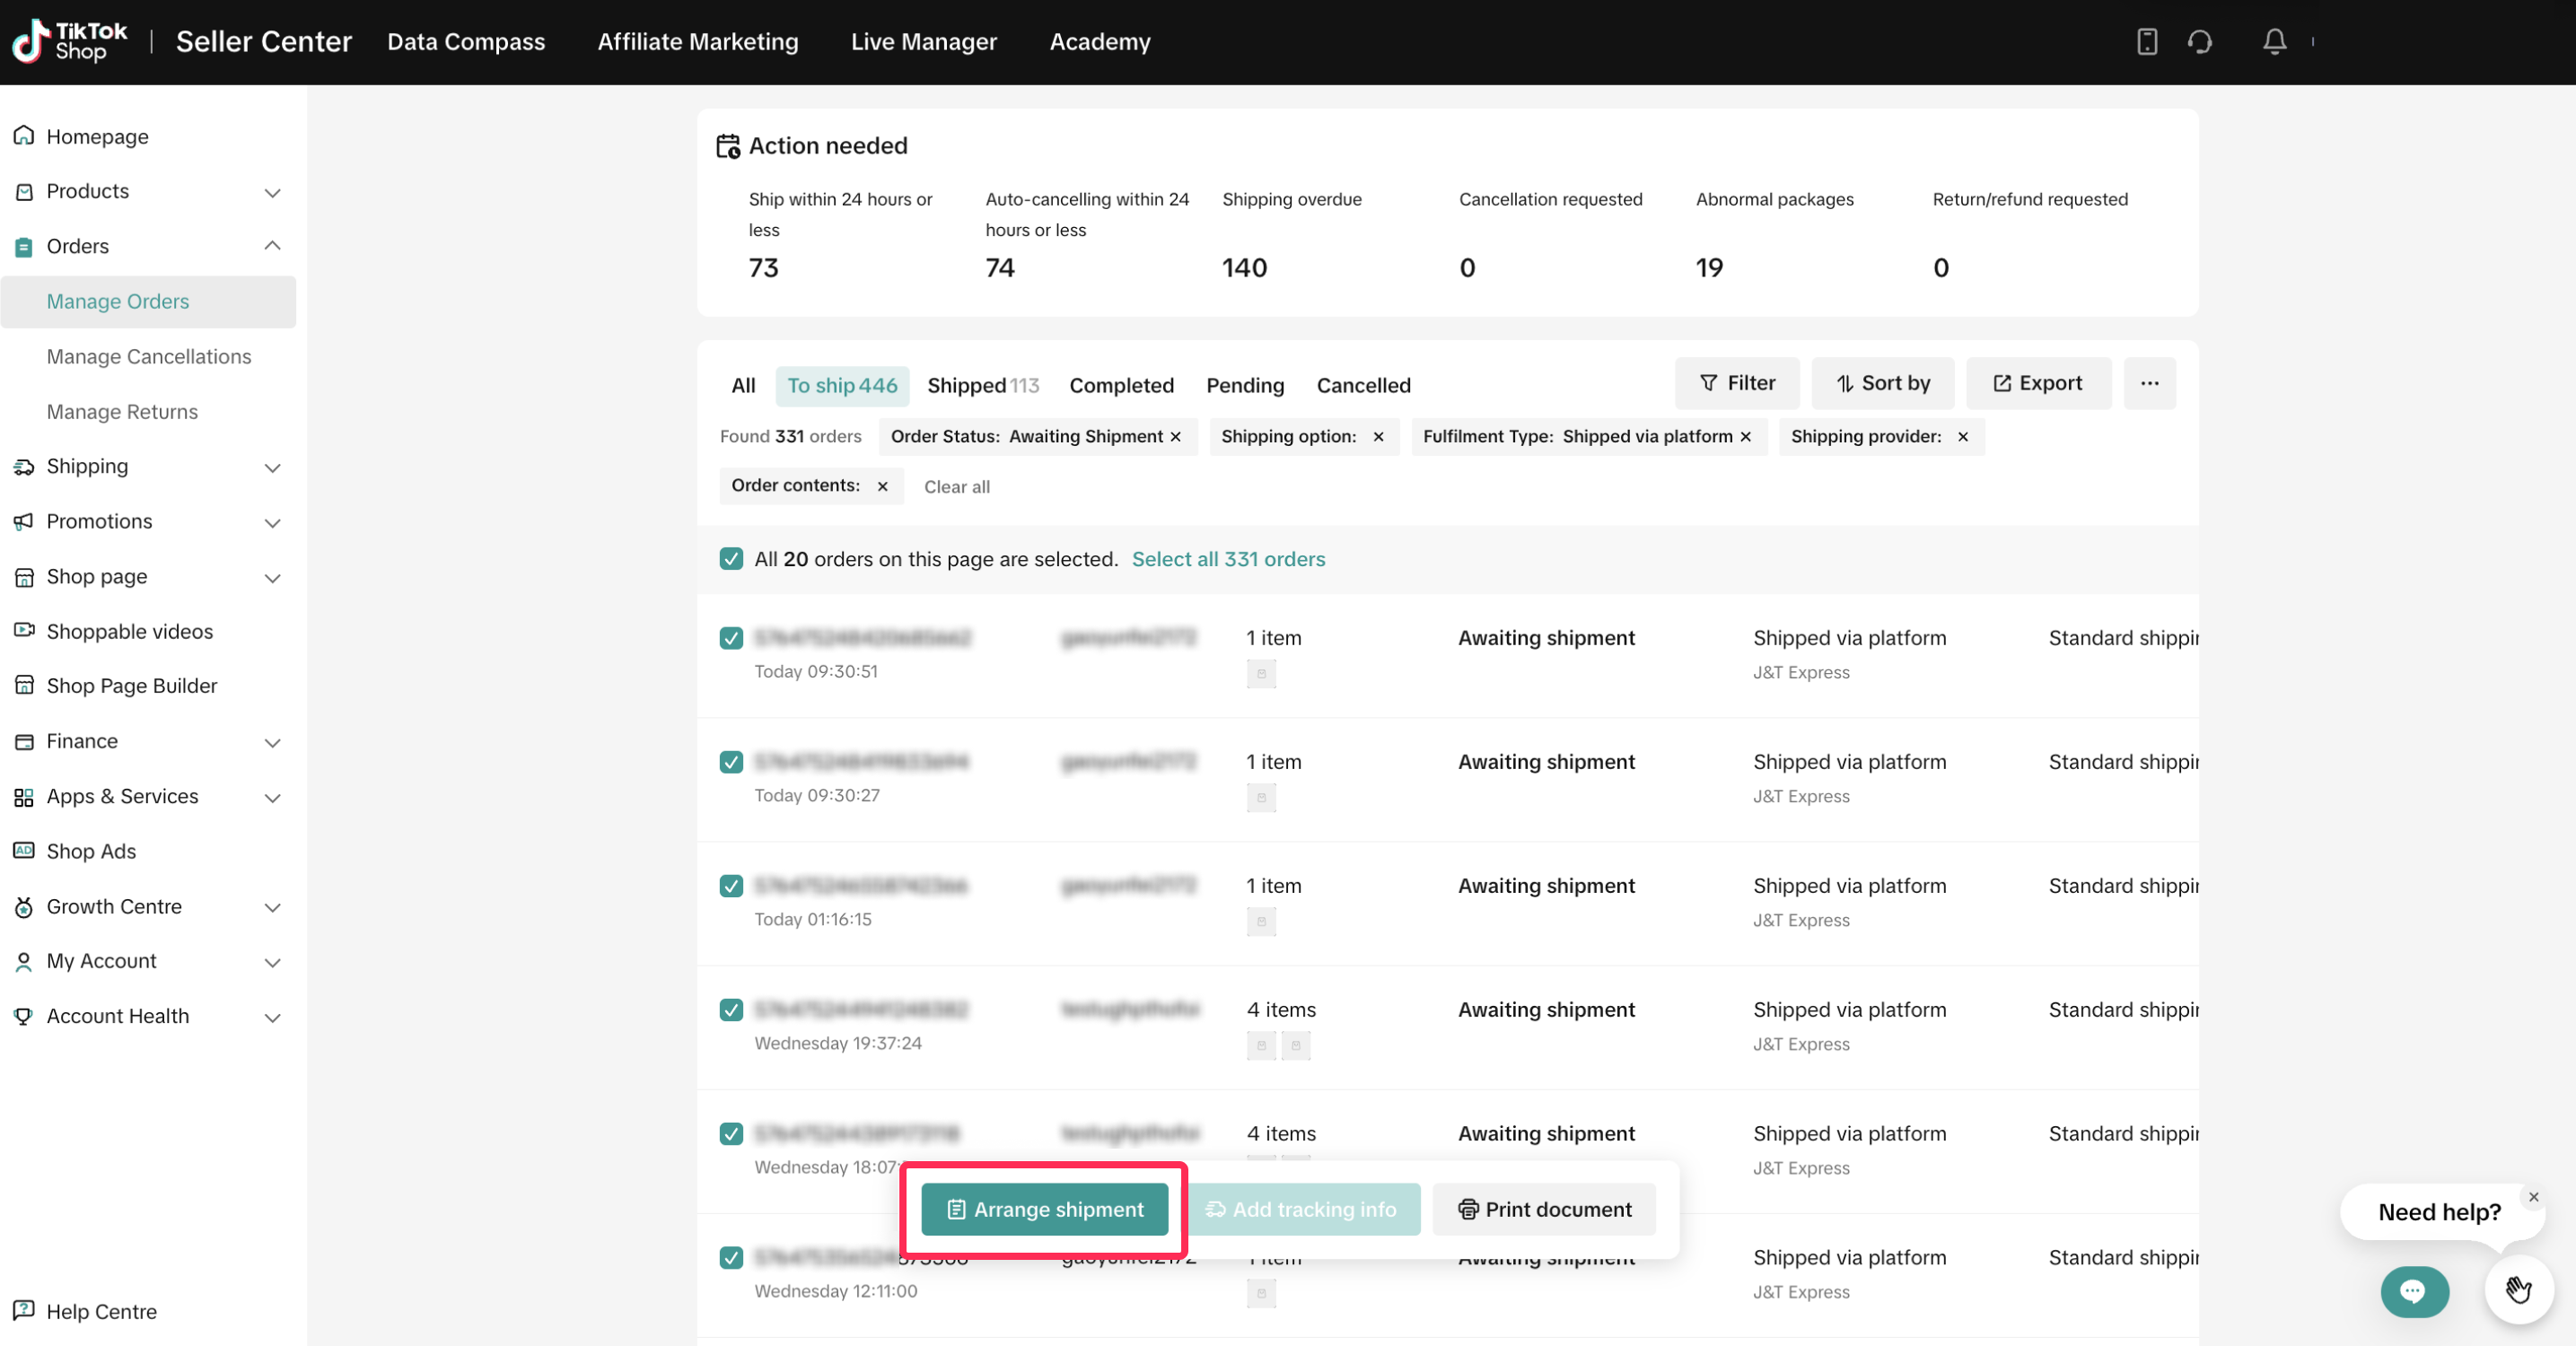Switch to the Shipped tab
The image size is (2576, 1346).
click(x=982, y=385)
